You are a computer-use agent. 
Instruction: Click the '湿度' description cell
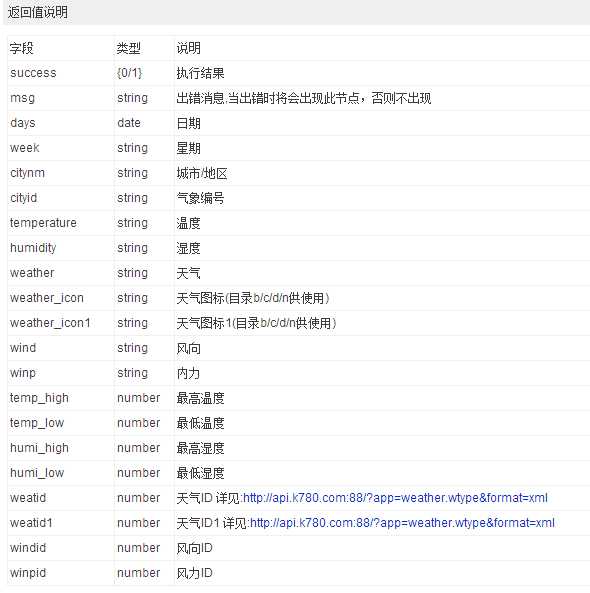tap(188, 248)
